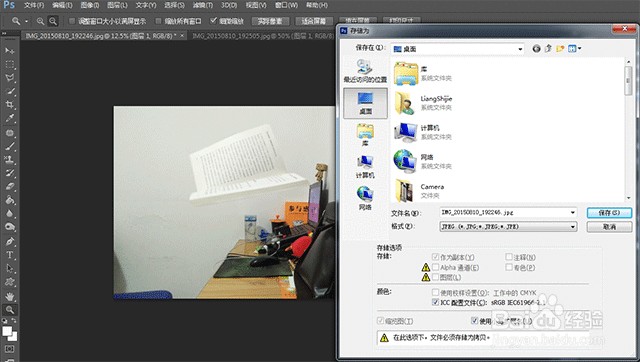Open the 文件名 dropdown arrow

573,213
